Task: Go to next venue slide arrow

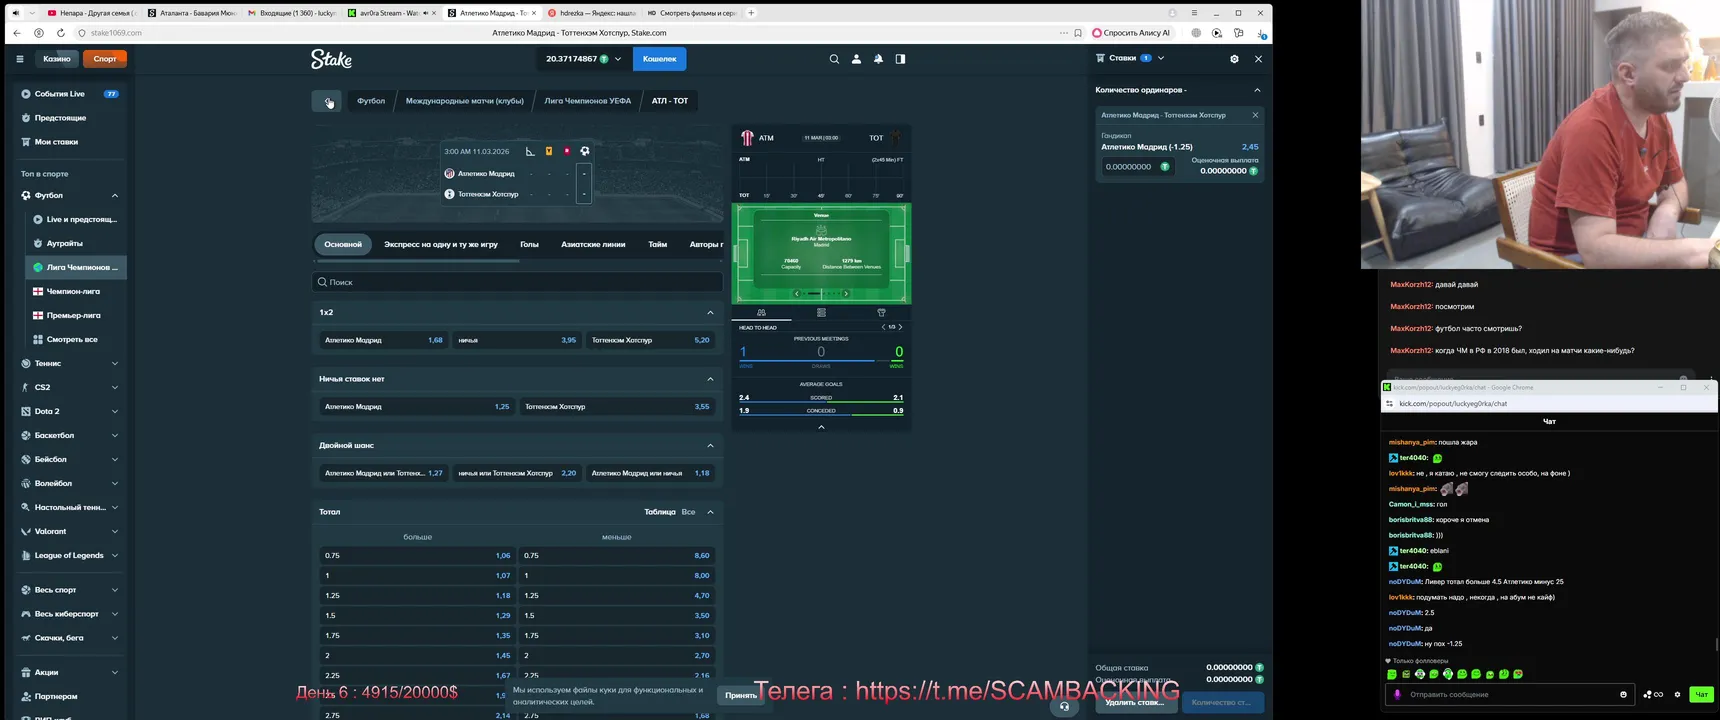Action: pos(846,293)
